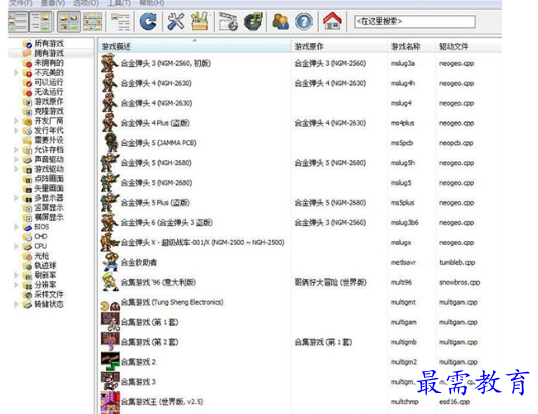This screenshot has height=414, width=538.
Task: Select the 分辨率 tree item
Action: click(x=45, y=285)
